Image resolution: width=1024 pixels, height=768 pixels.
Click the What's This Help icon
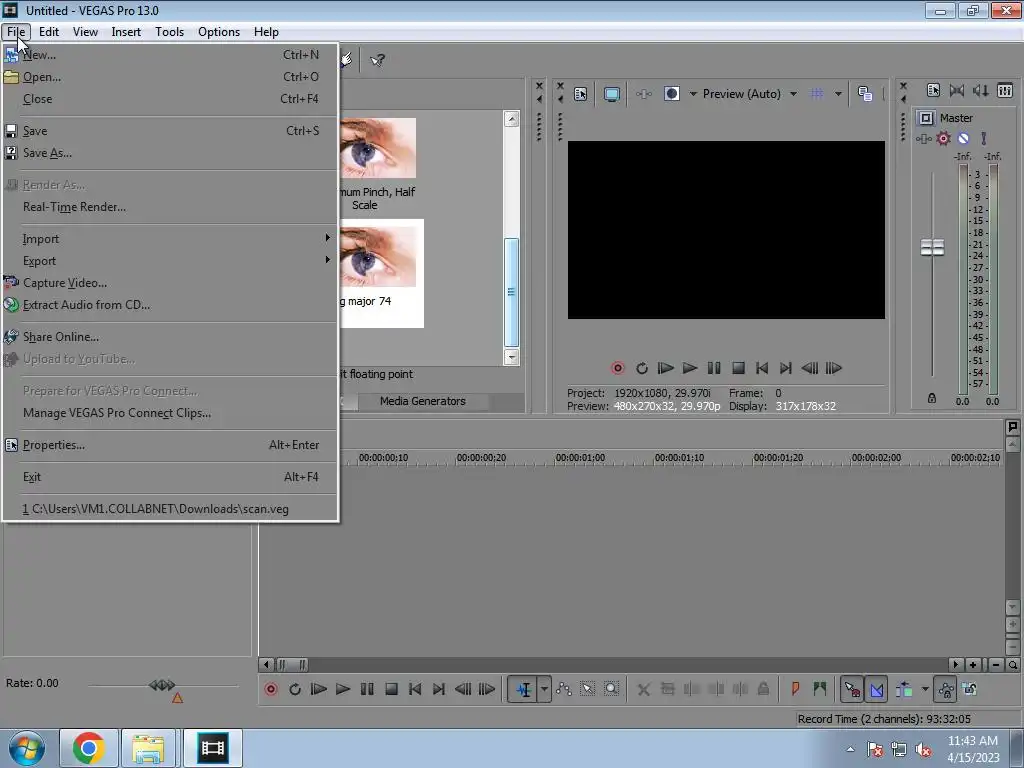(x=377, y=60)
